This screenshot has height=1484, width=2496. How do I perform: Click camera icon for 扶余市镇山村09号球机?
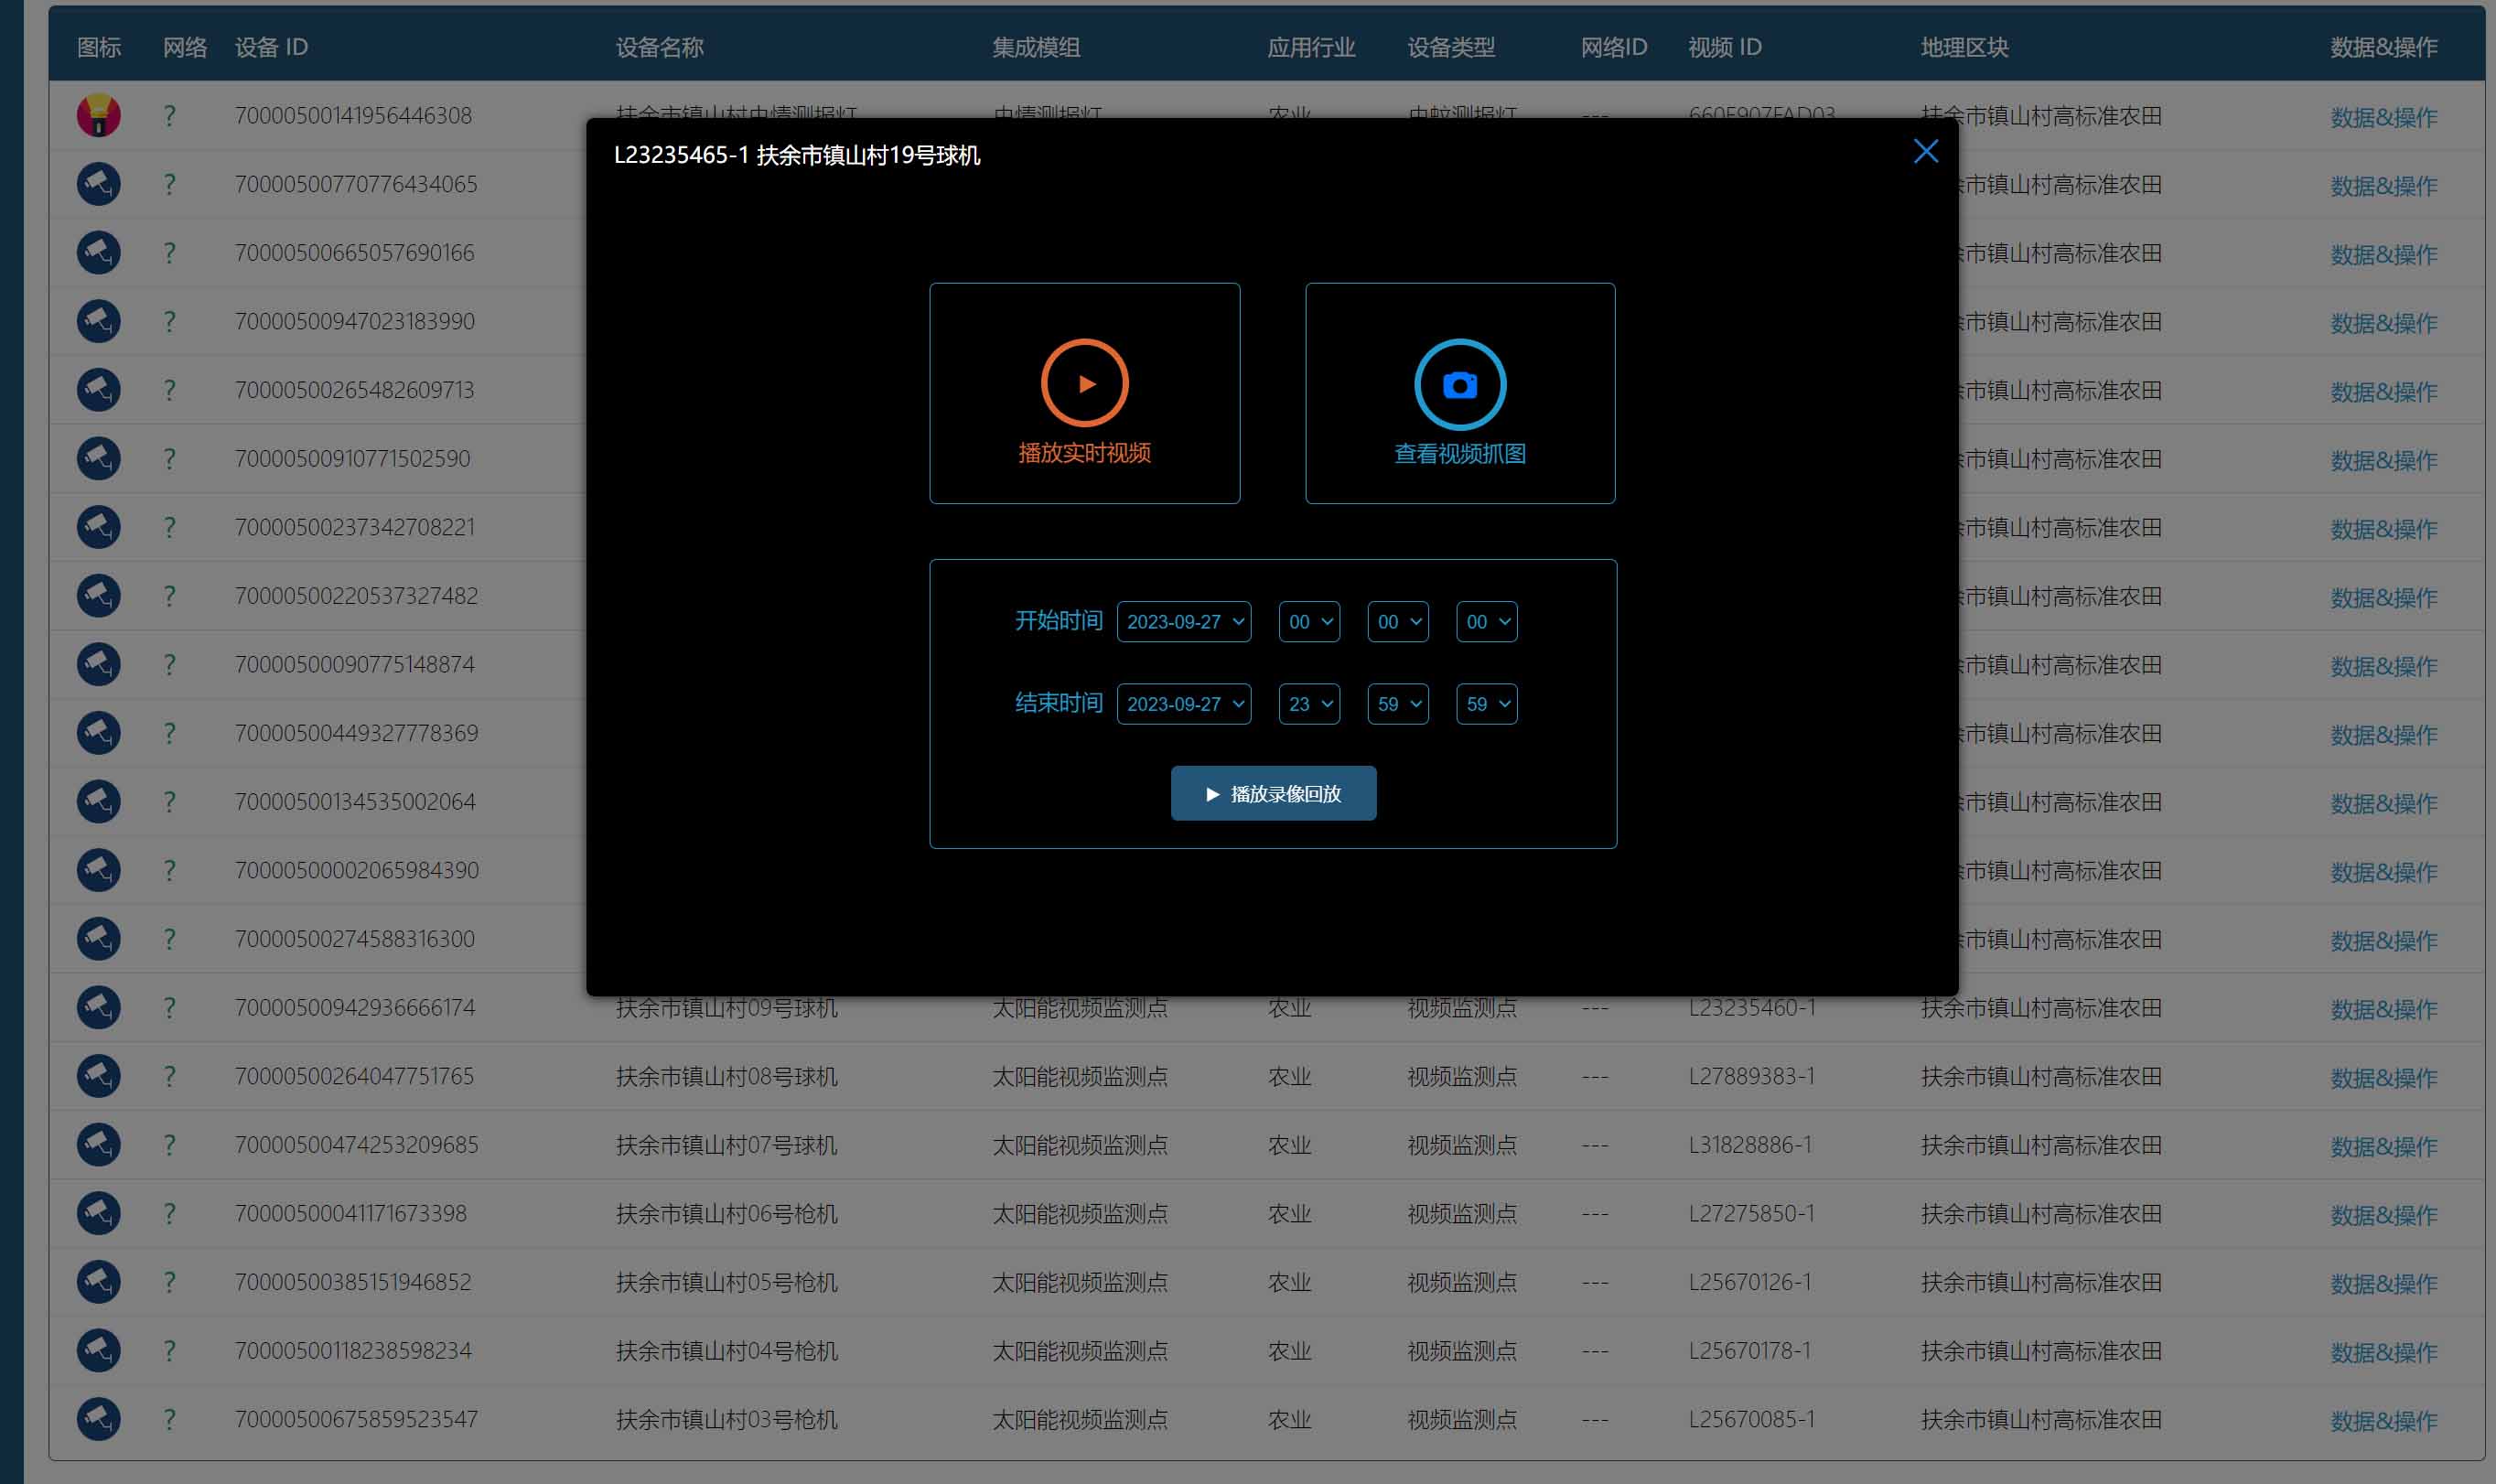point(98,1007)
